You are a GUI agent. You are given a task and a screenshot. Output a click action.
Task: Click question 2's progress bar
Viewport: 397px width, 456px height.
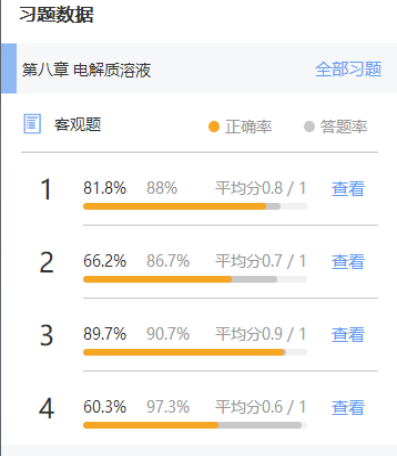tap(195, 279)
